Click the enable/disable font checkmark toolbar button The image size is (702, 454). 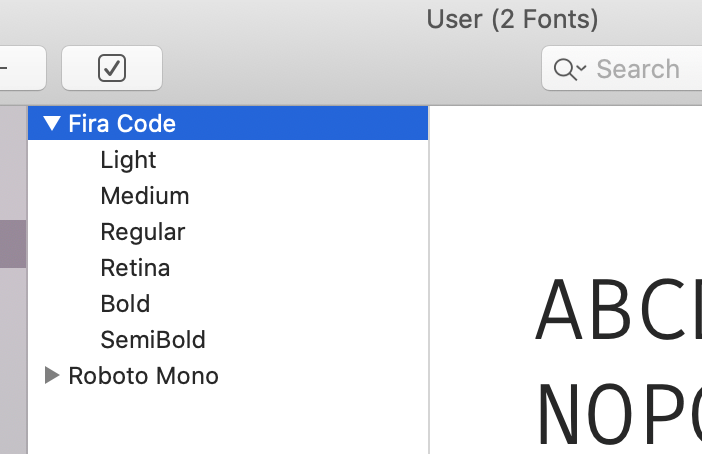click(x=112, y=68)
